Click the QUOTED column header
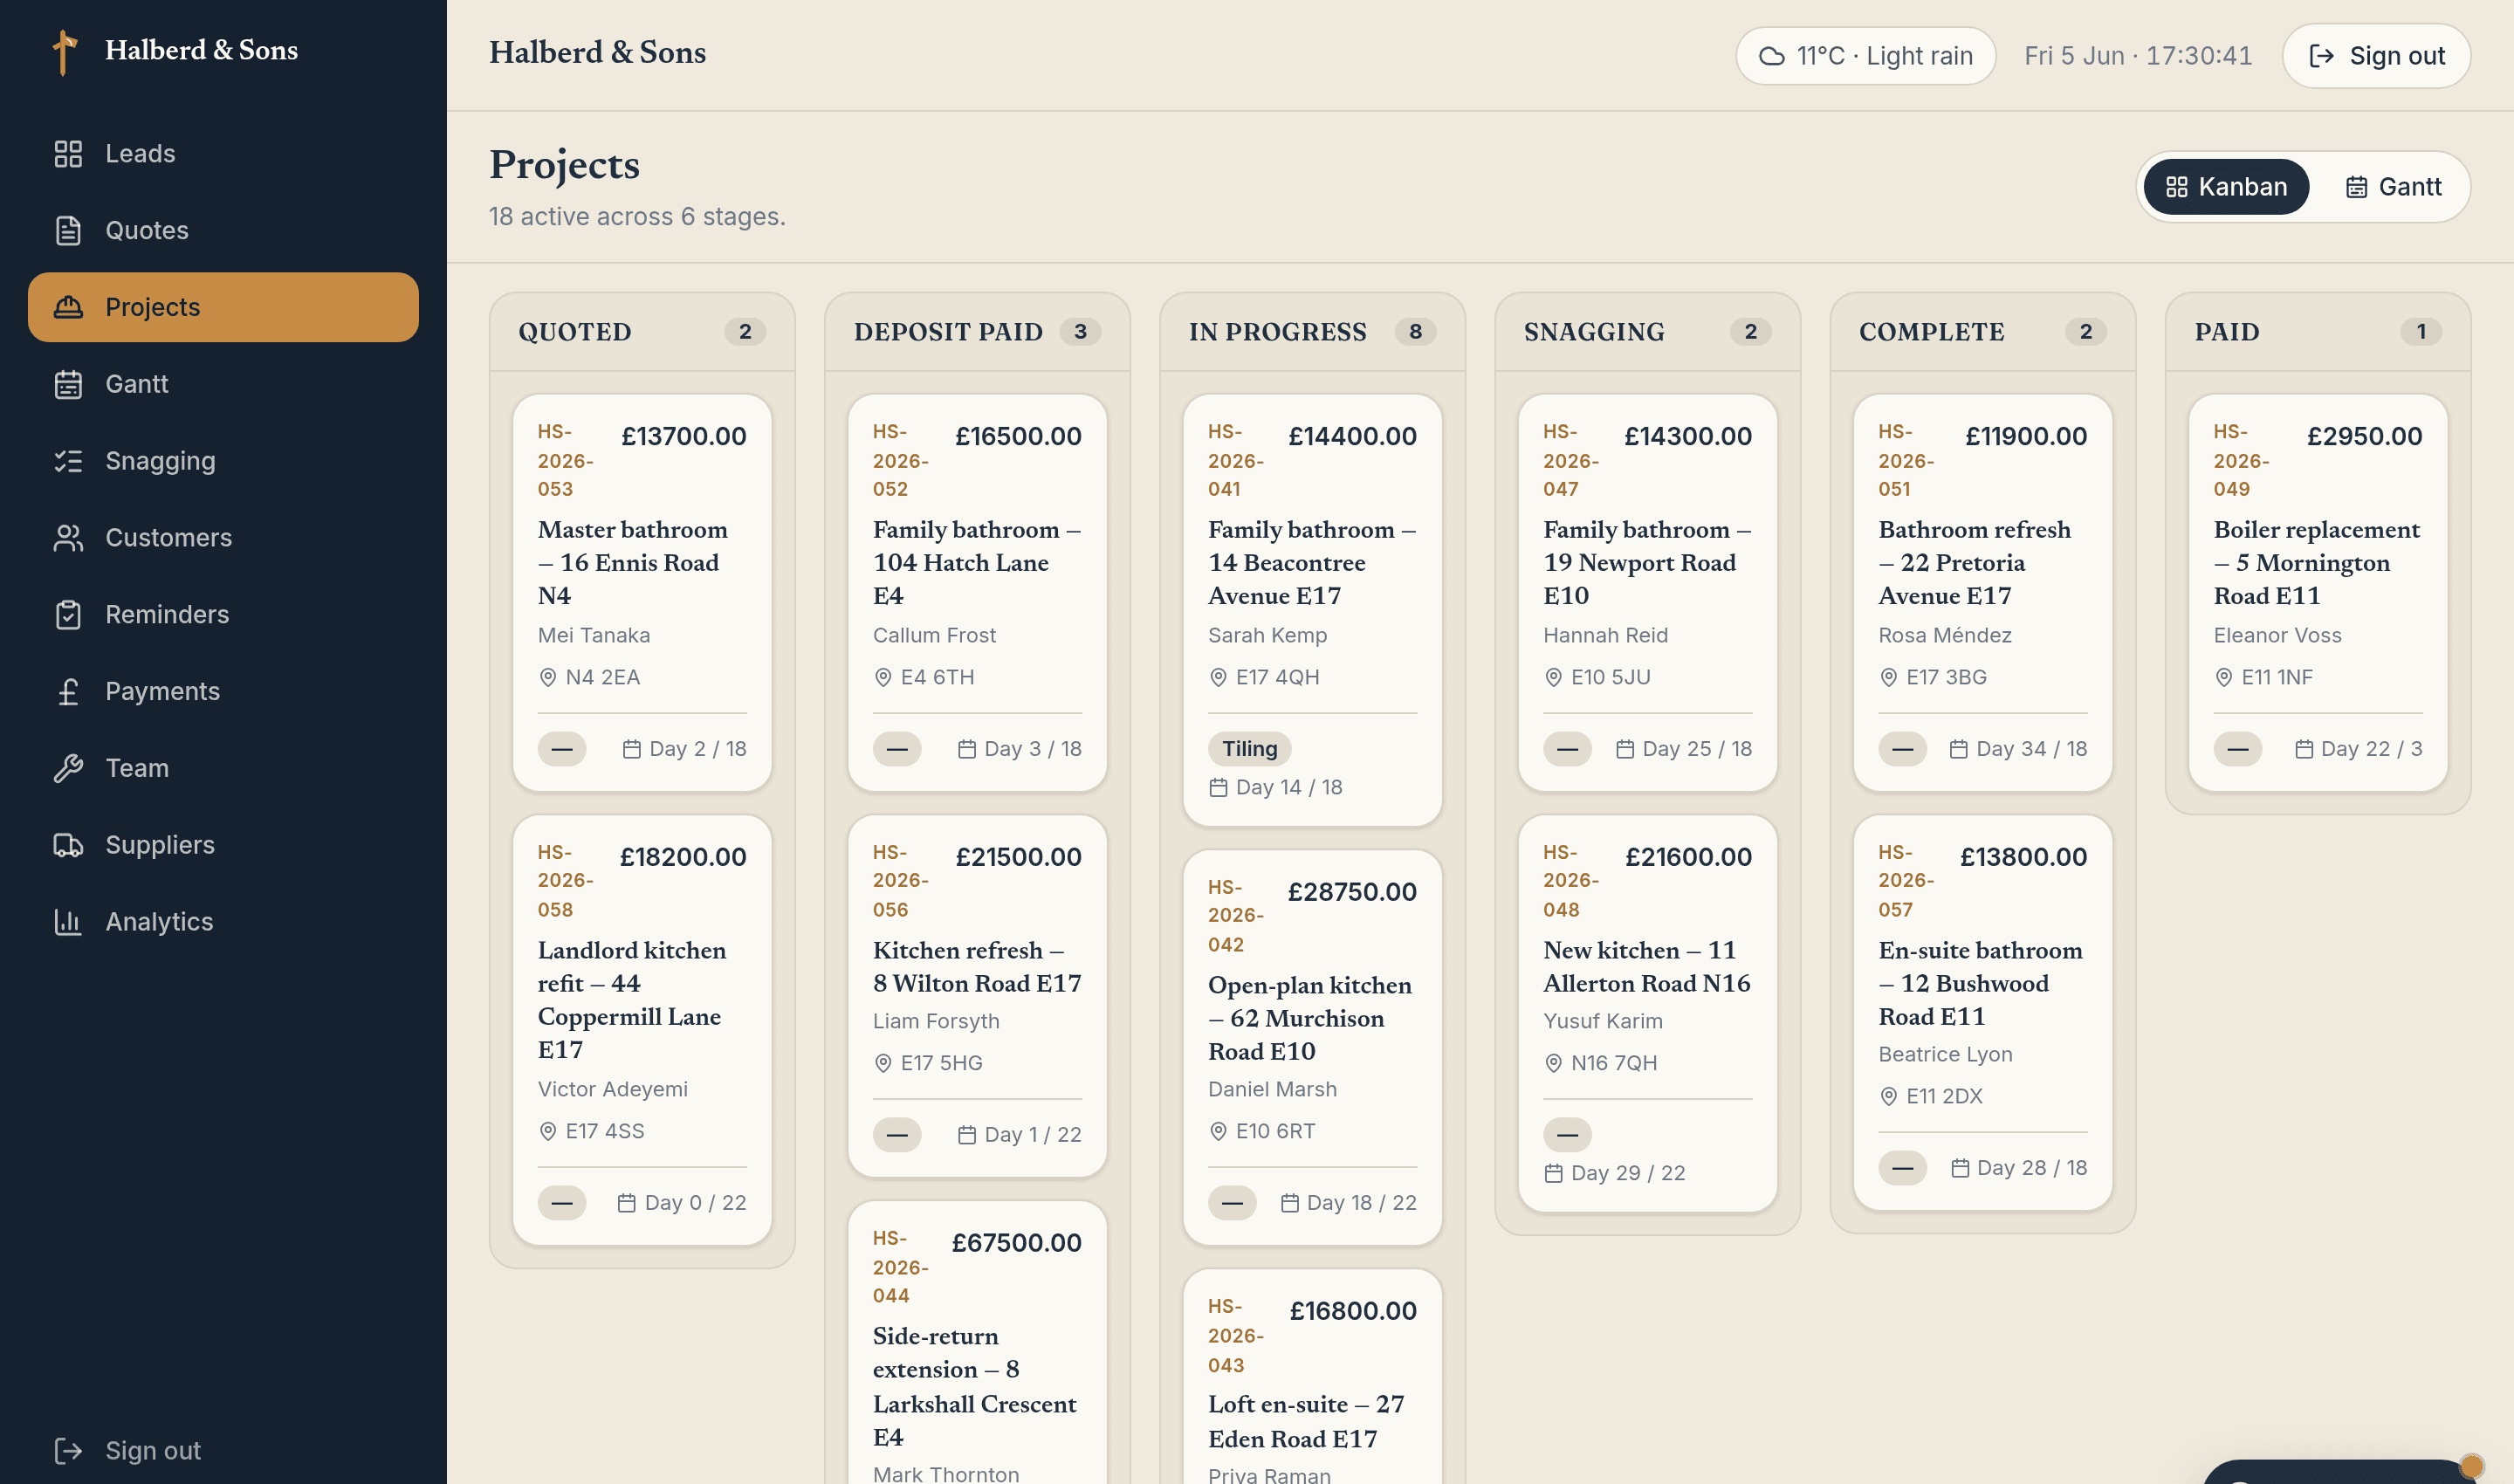This screenshot has height=1484, width=2514. (x=642, y=332)
